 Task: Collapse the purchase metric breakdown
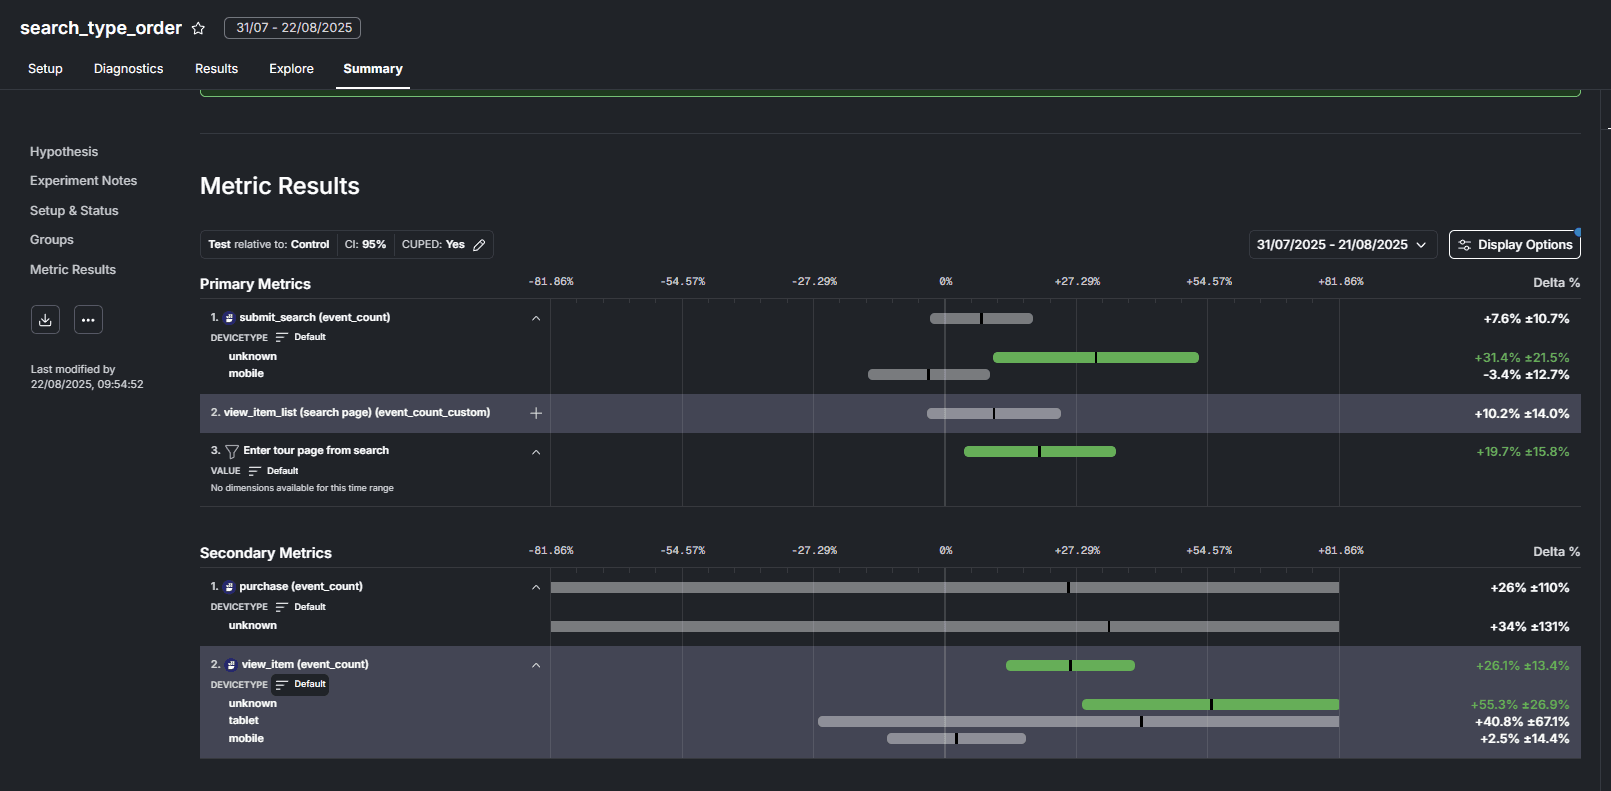point(536,587)
